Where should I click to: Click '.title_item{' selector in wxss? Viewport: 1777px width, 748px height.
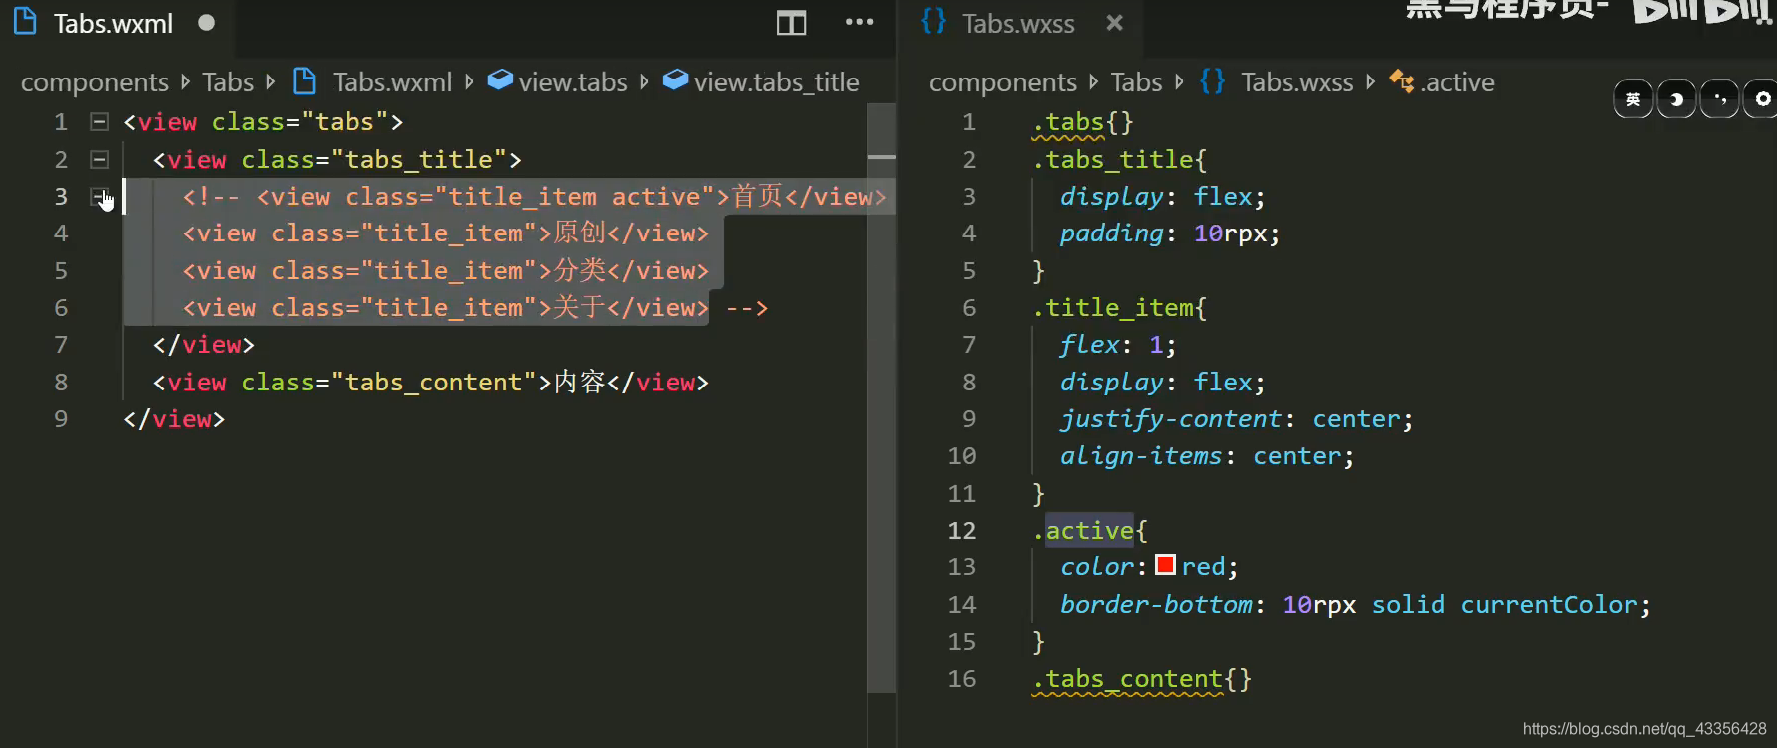click(1120, 308)
